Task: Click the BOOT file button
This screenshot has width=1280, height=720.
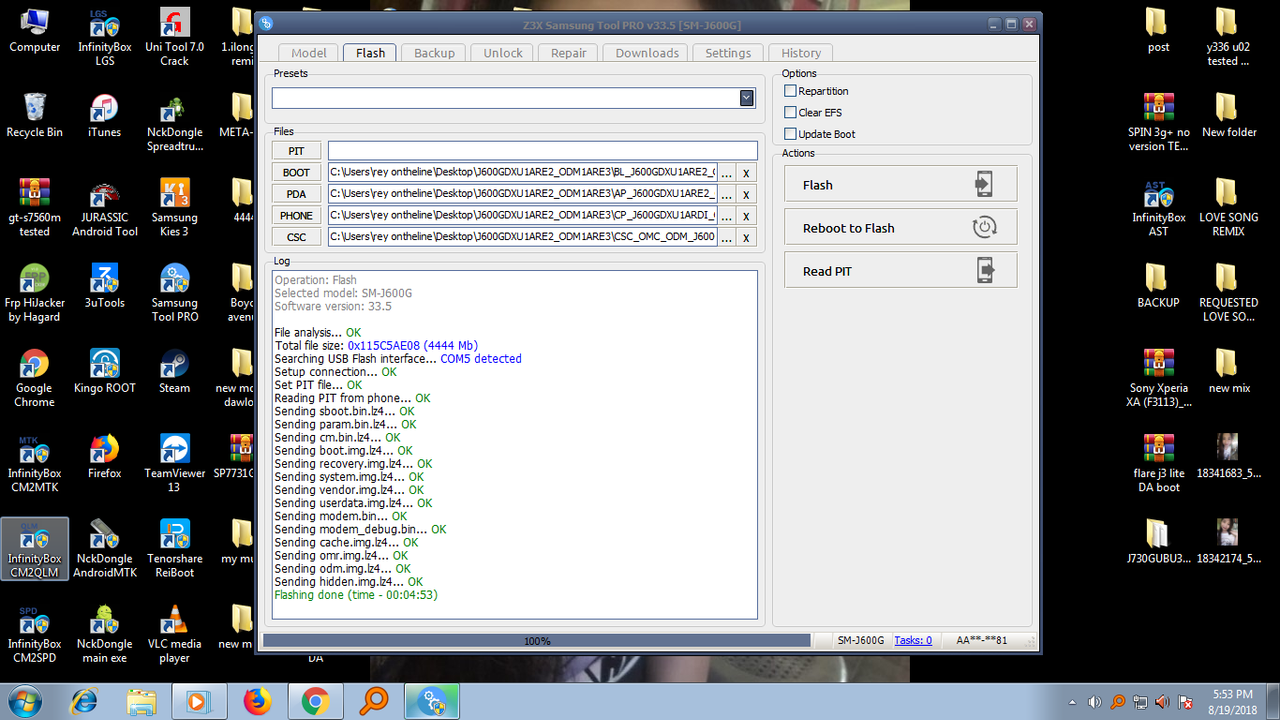Action: coord(296,172)
